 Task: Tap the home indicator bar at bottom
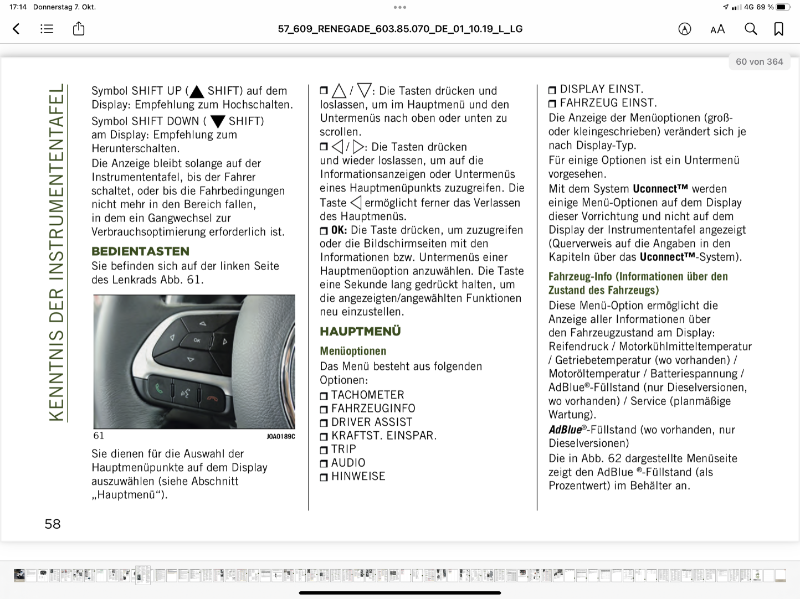[400, 593]
